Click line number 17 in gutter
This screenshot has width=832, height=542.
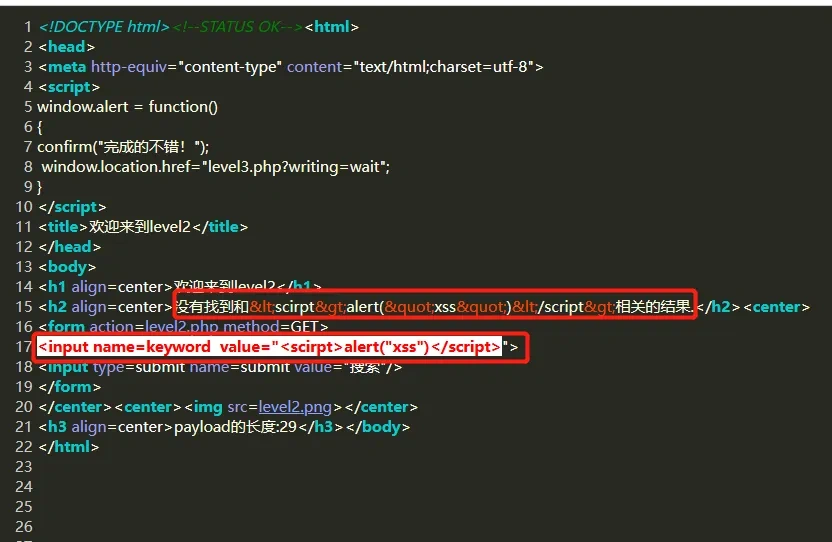[24, 347]
